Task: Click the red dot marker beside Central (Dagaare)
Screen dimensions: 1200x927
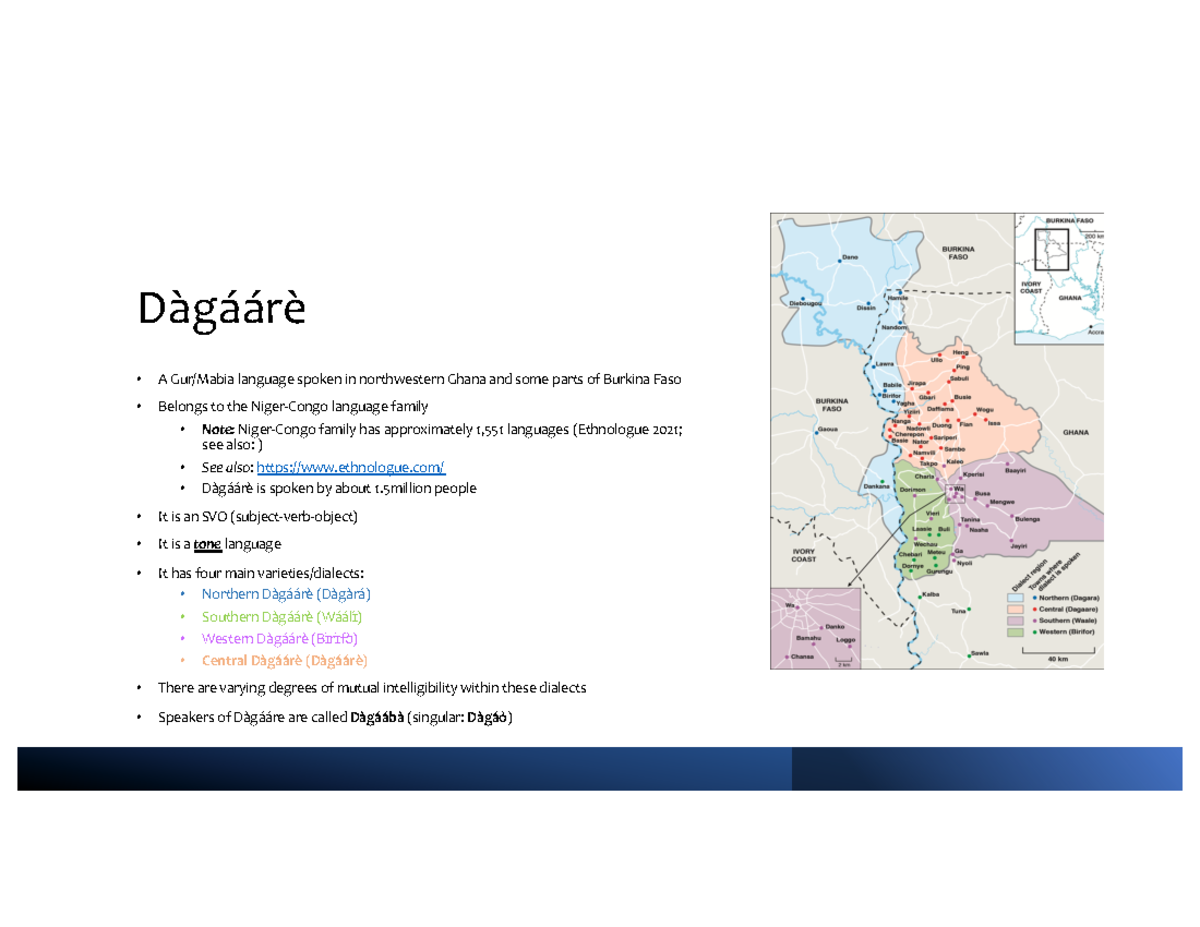Action: 1035,609
